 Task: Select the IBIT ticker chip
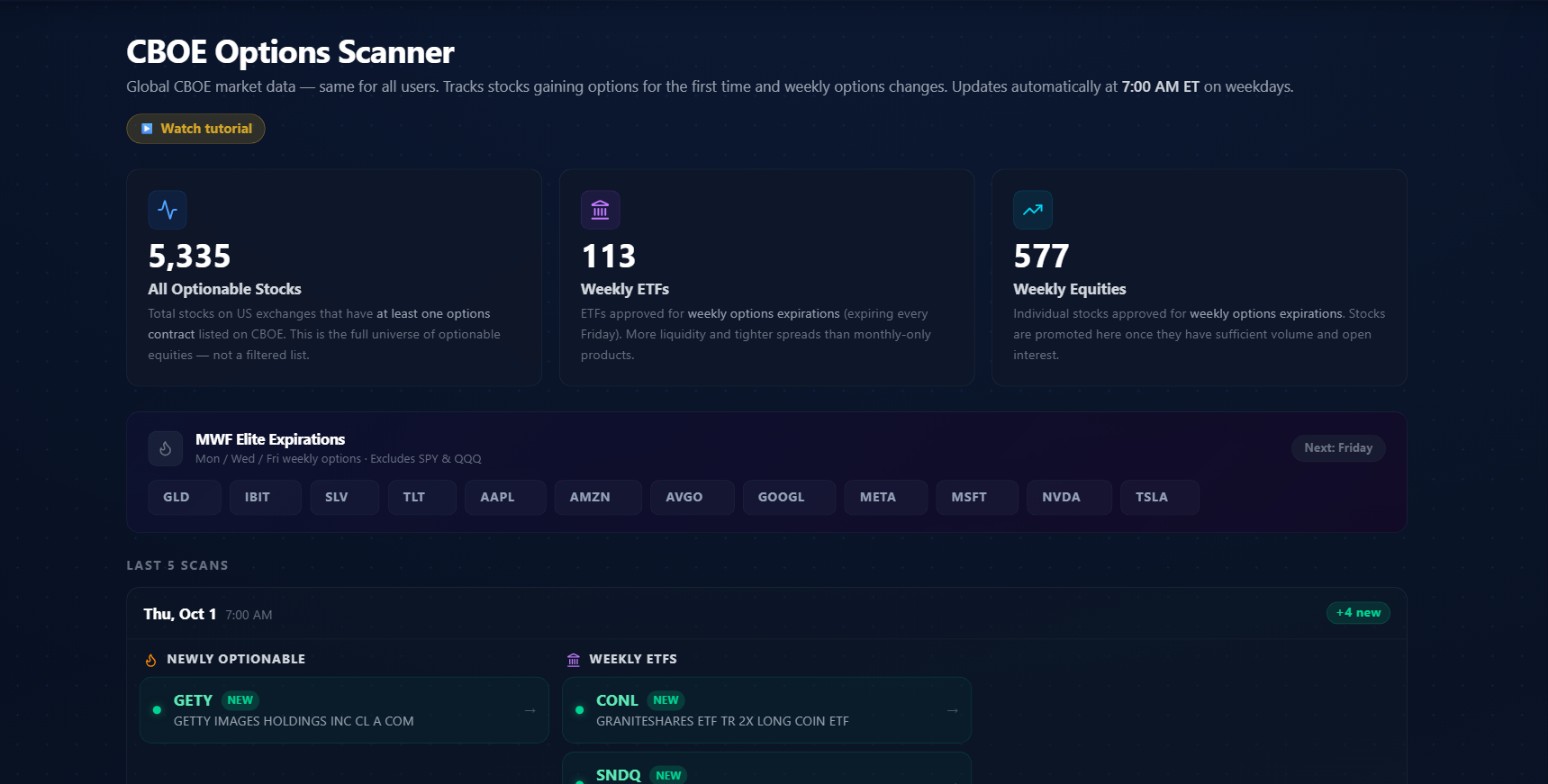[x=265, y=497]
